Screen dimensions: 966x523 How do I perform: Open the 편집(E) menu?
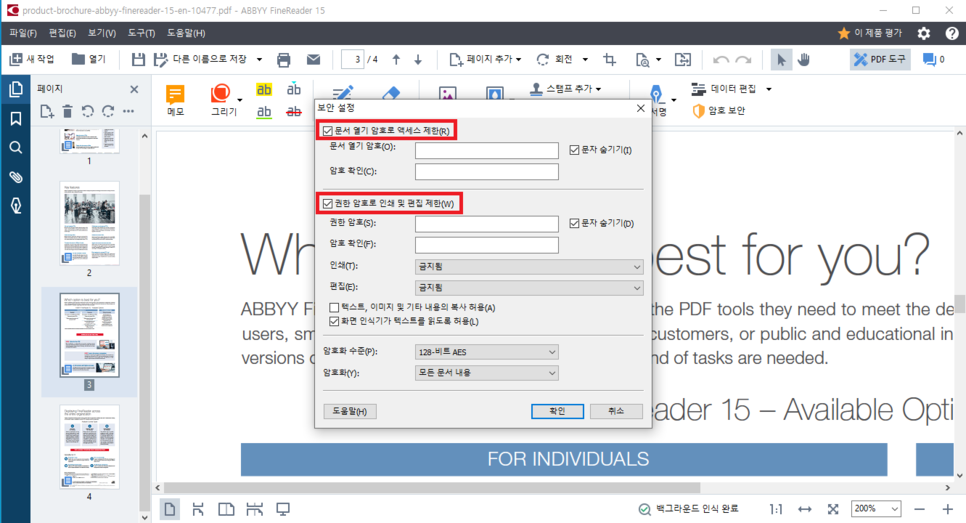pyautogui.click(x=62, y=33)
